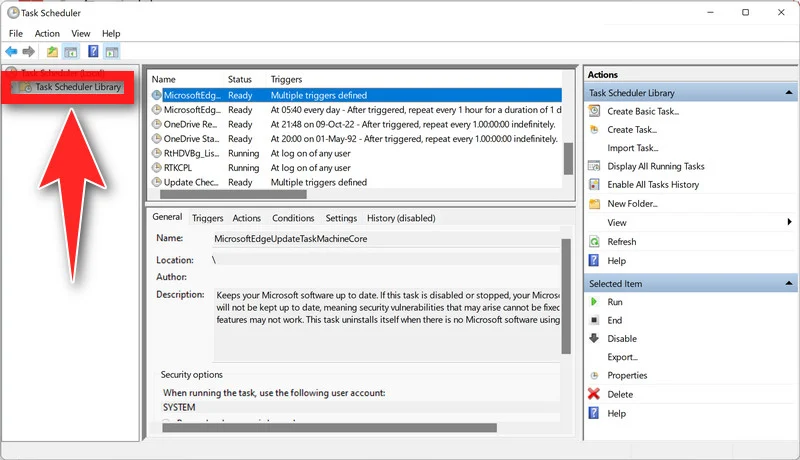
Task: Collapse the Task Scheduler Library actions section
Action: point(789,93)
